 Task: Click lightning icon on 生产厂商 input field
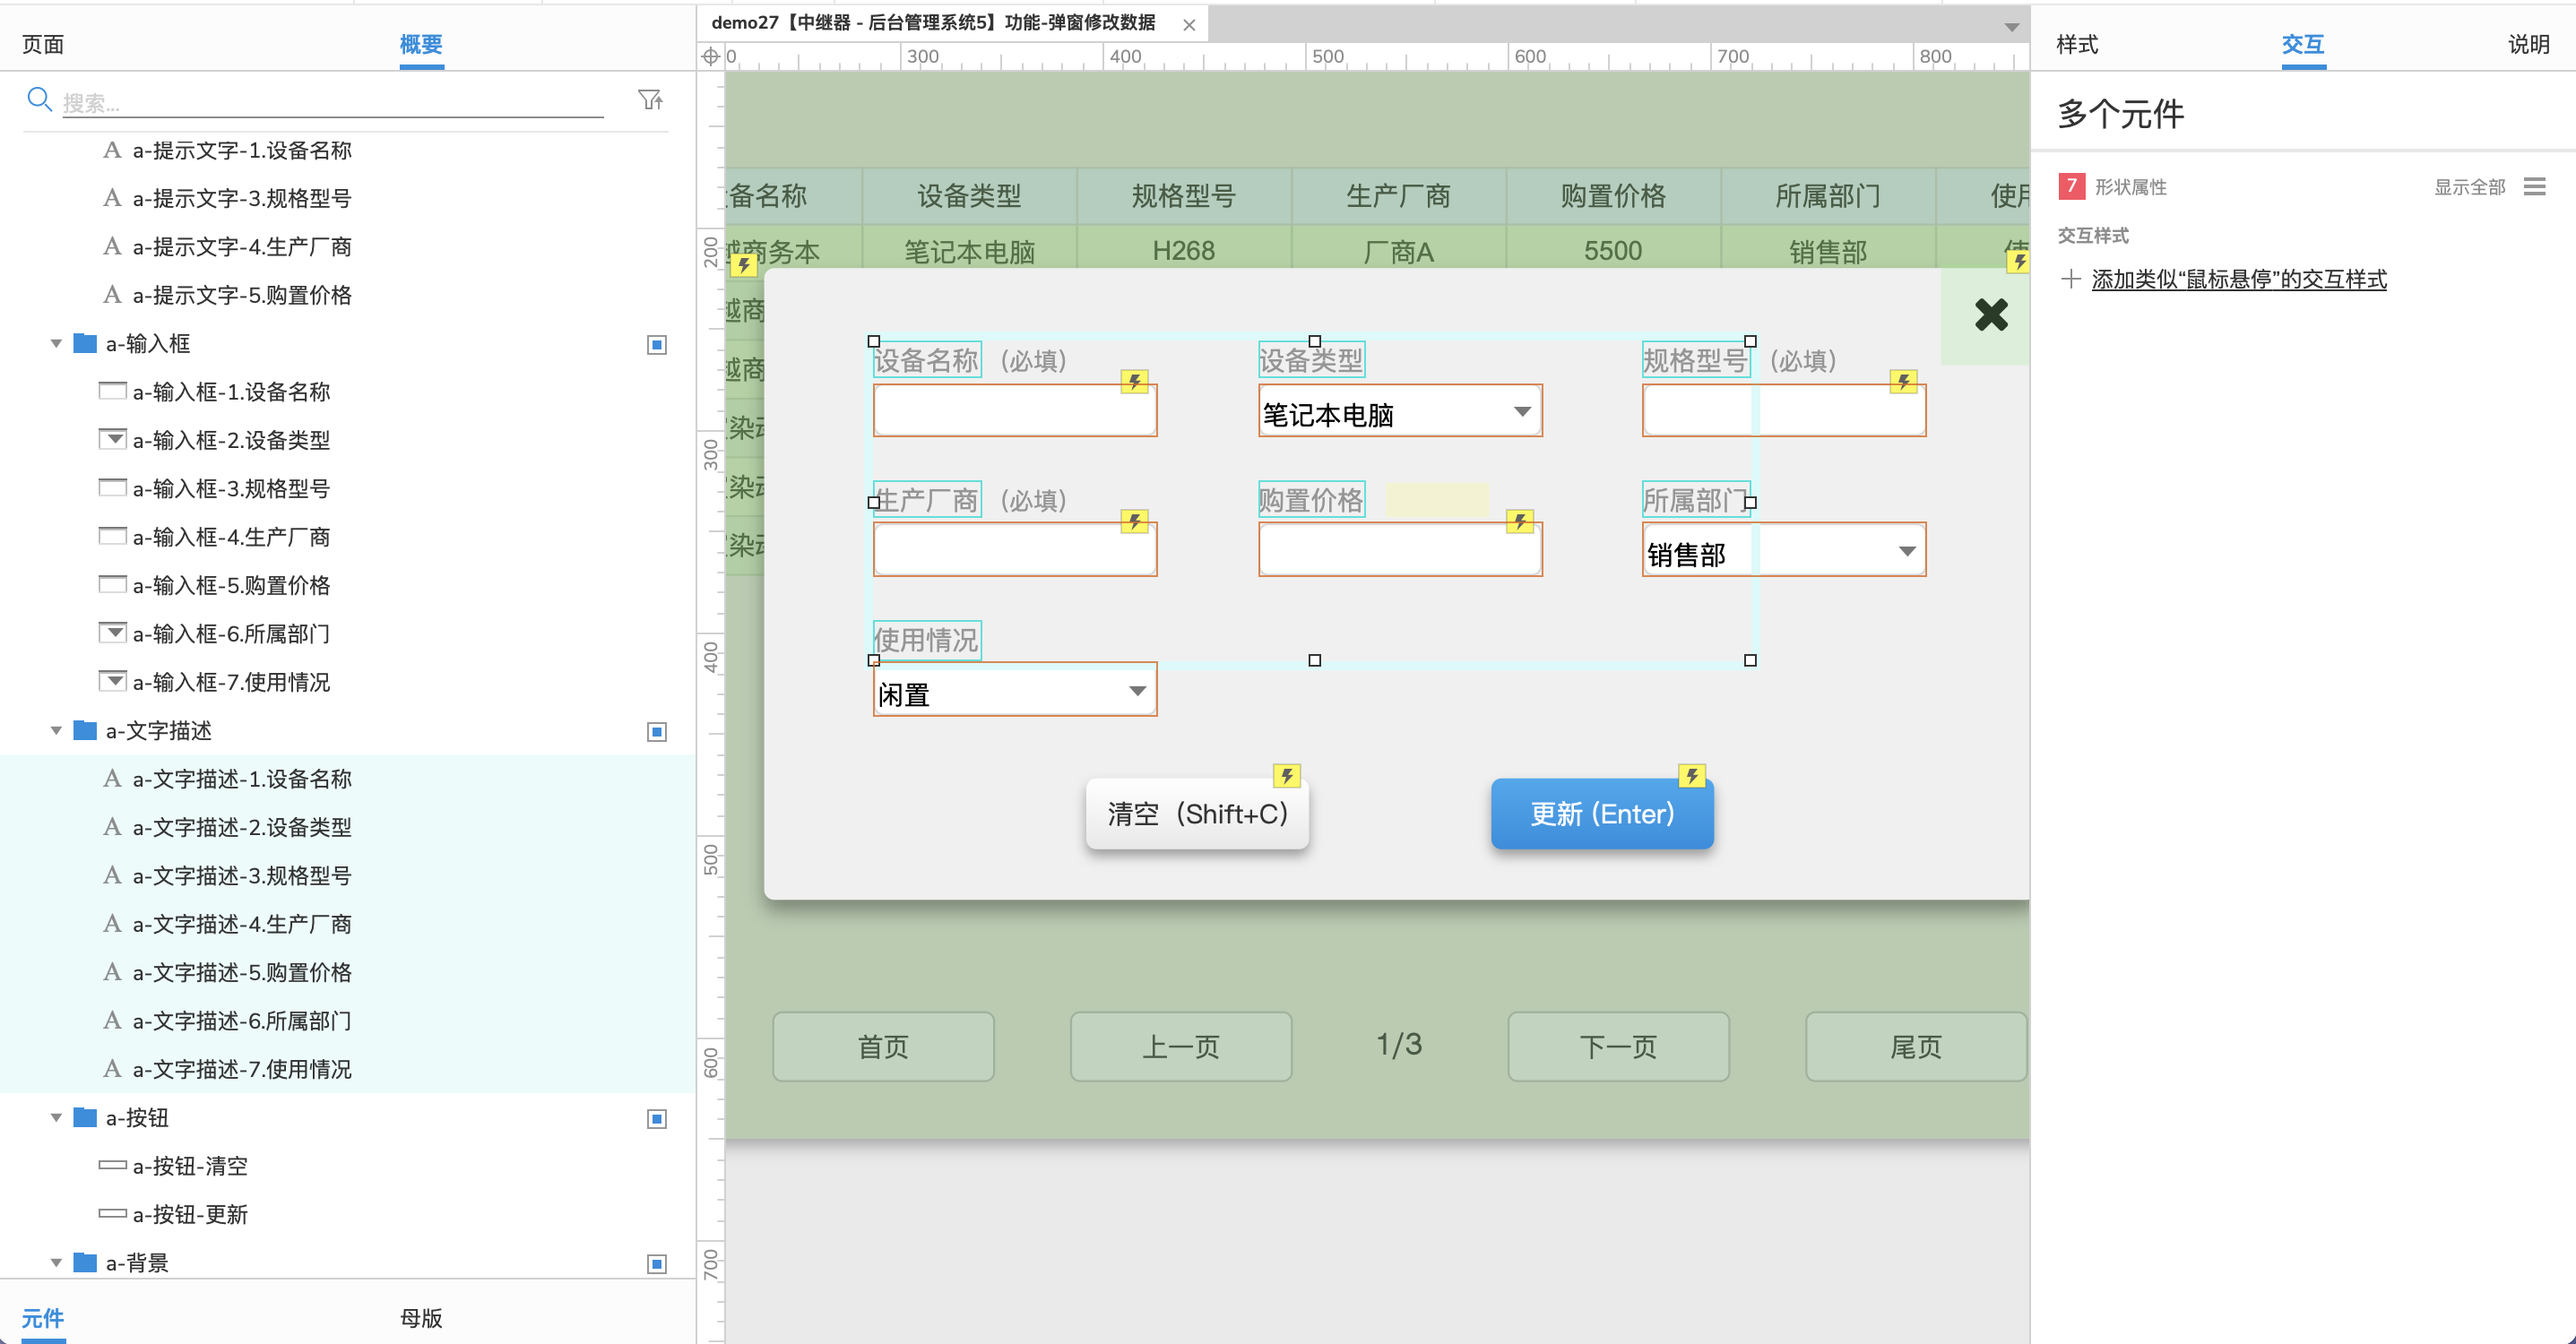click(x=1134, y=521)
